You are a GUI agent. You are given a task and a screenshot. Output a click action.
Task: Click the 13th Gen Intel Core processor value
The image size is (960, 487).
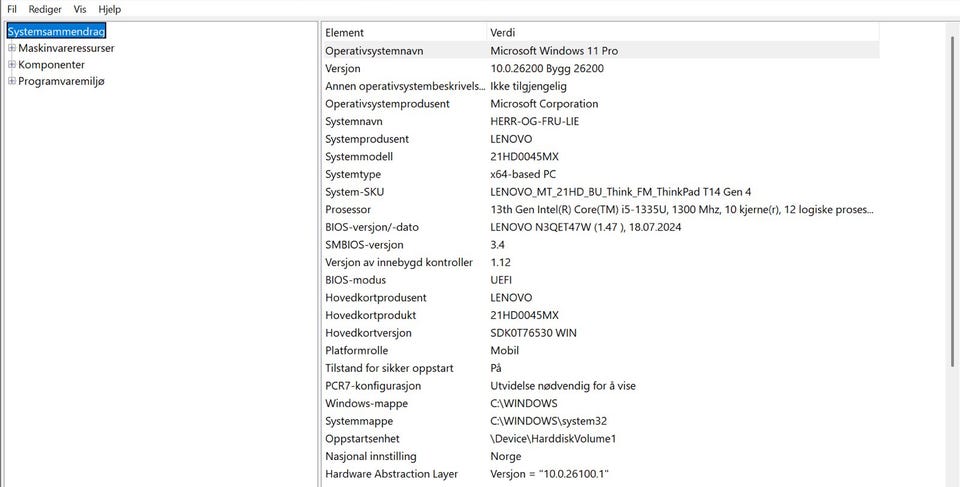coord(682,210)
